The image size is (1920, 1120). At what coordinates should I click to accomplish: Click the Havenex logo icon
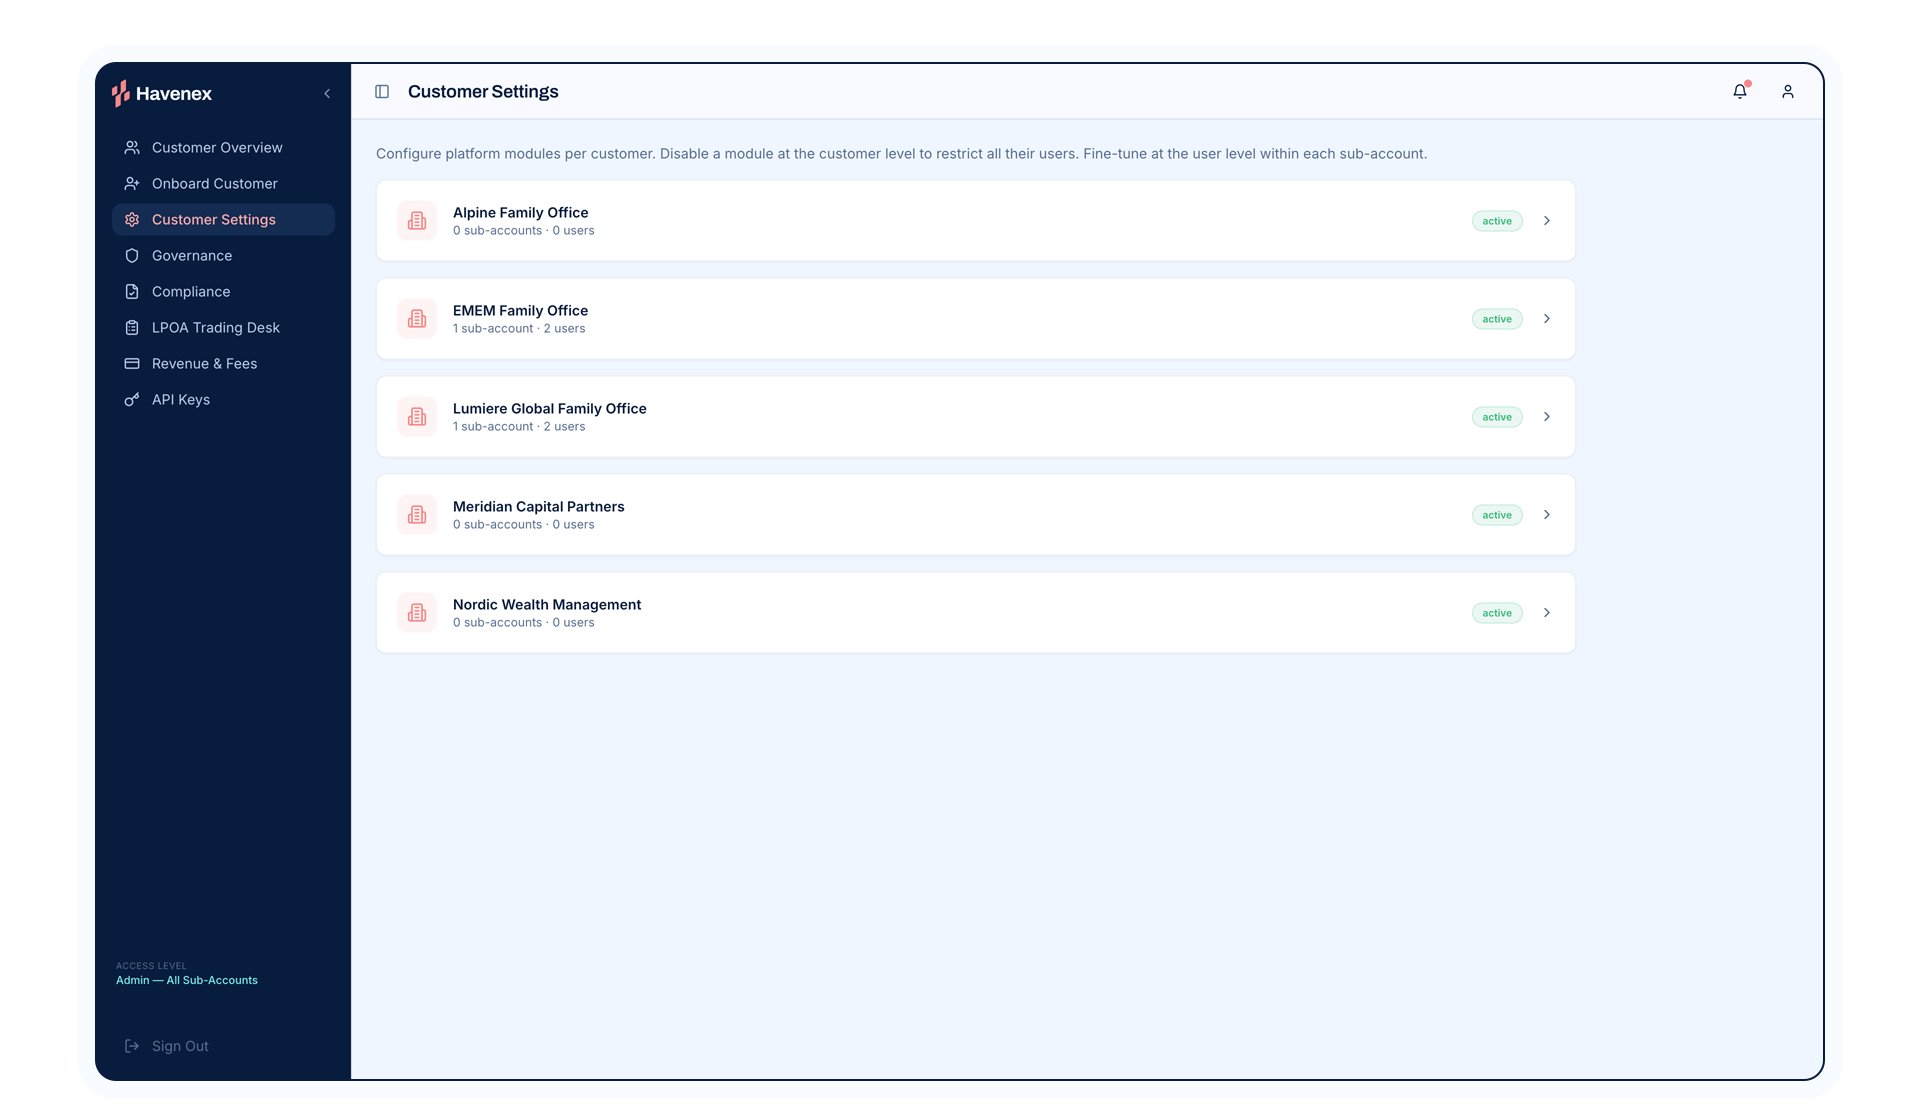[121, 93]
